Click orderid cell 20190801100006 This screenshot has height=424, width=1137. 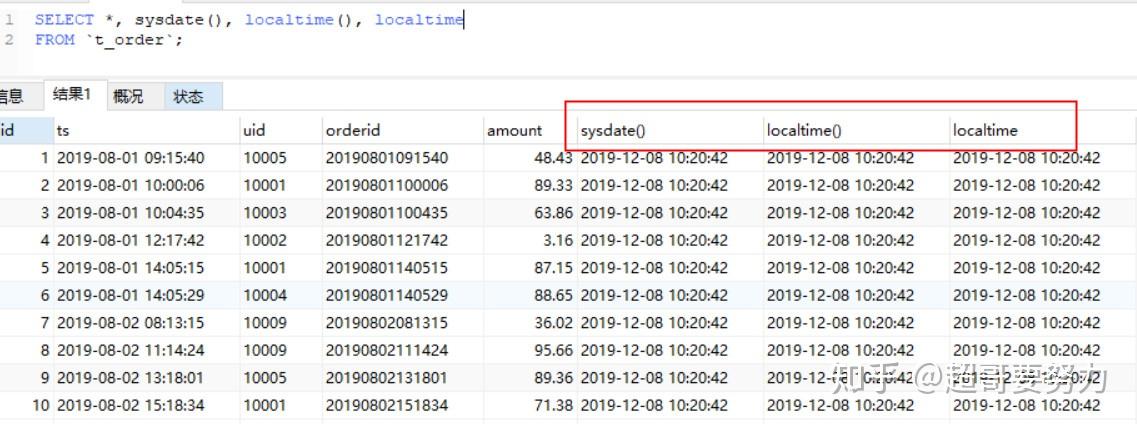point(386,185)
